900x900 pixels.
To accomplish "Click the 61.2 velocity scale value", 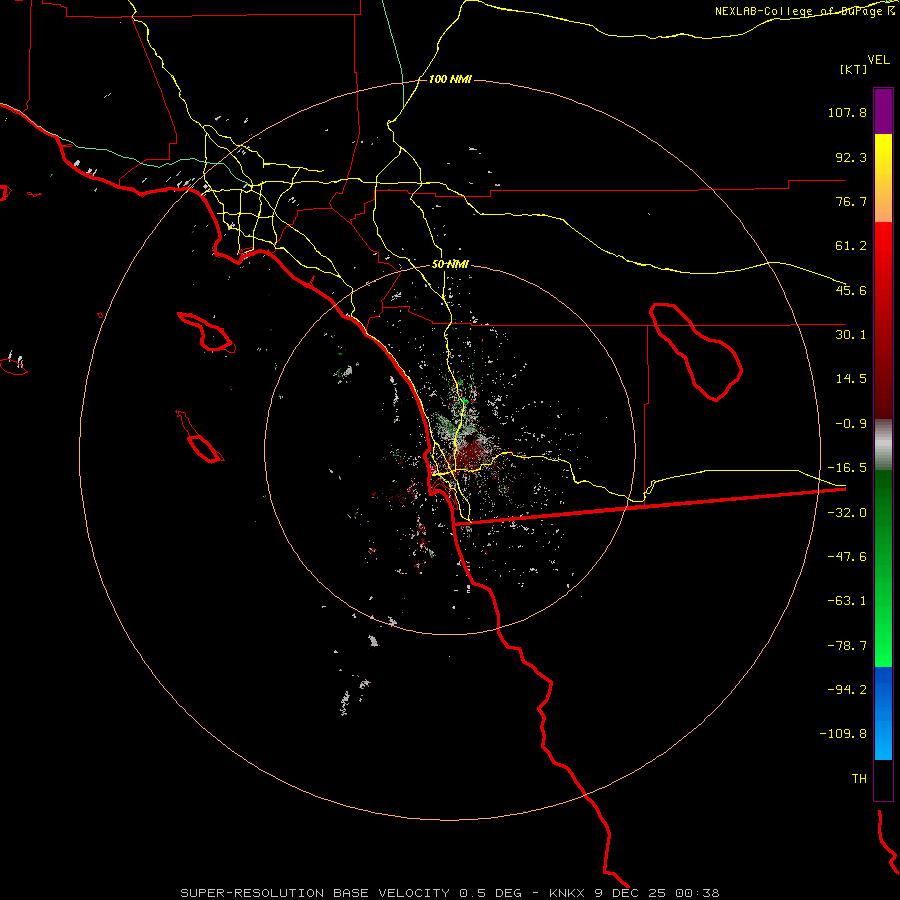I will (851, 246).
